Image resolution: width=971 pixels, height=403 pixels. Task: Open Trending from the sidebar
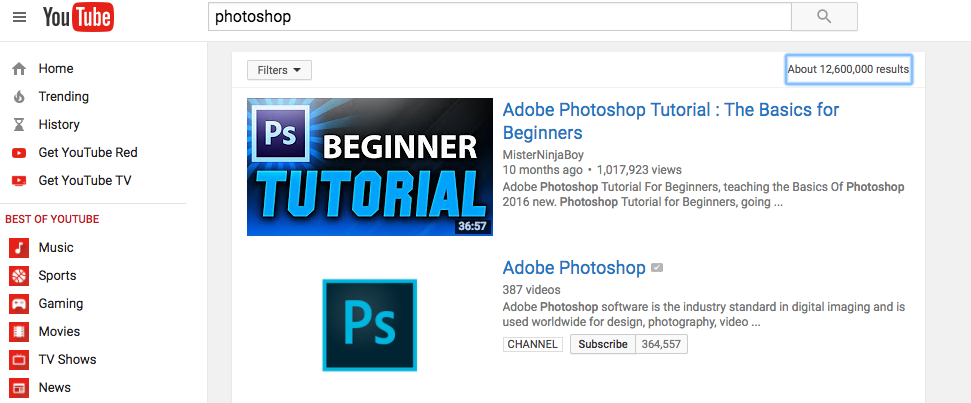point(63,97)
